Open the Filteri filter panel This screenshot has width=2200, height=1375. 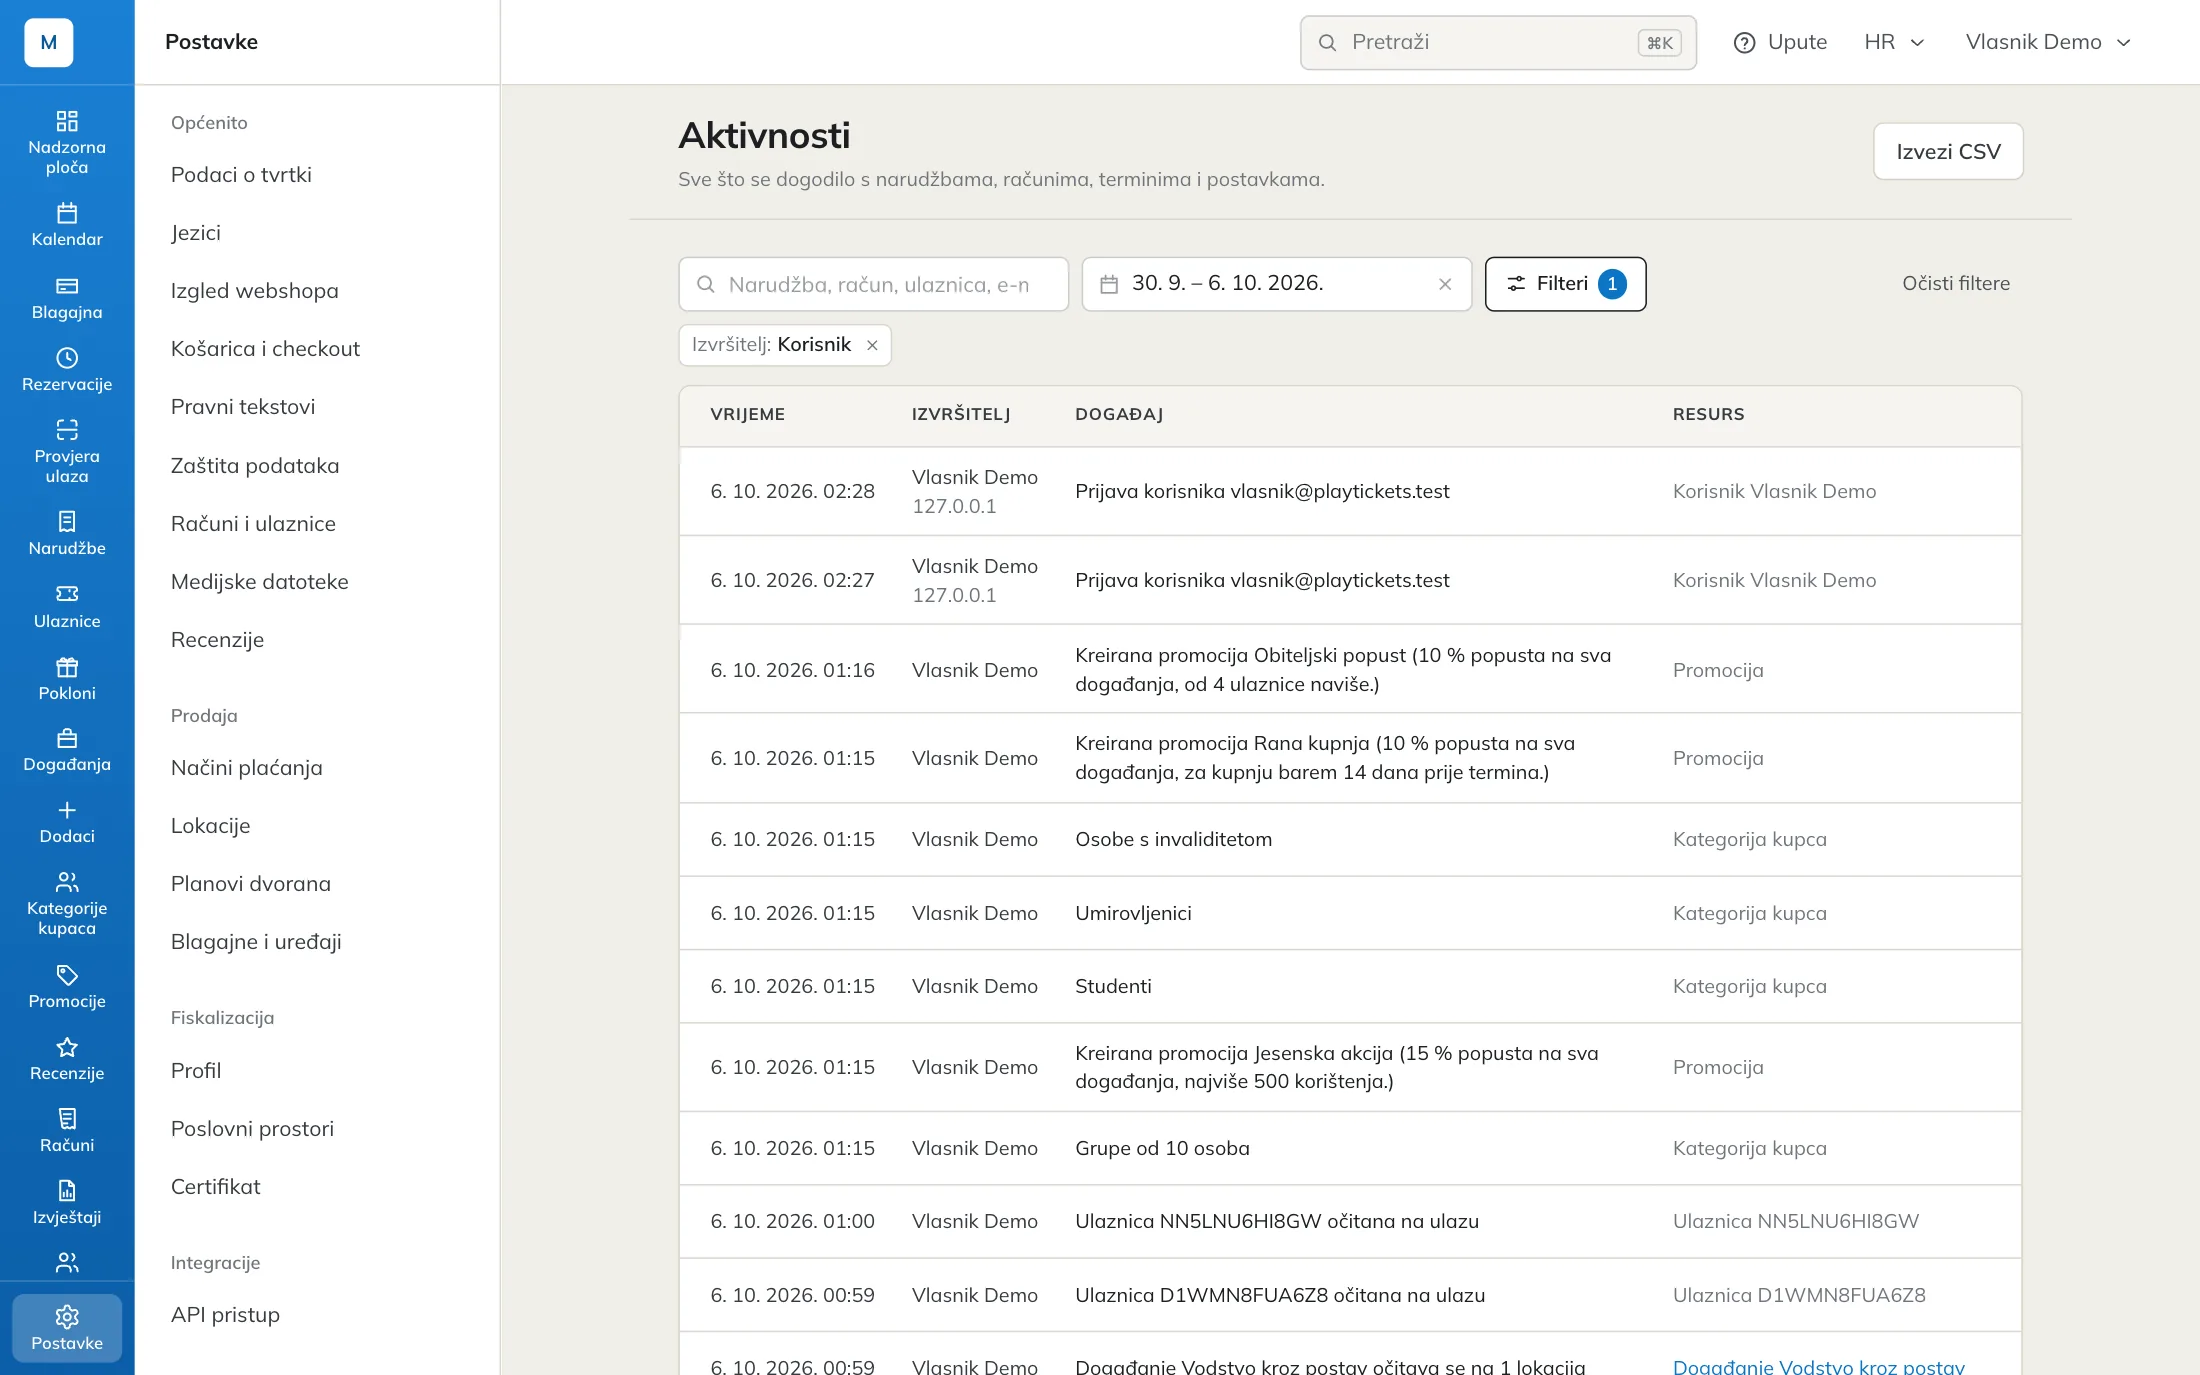coord(1565,284)
